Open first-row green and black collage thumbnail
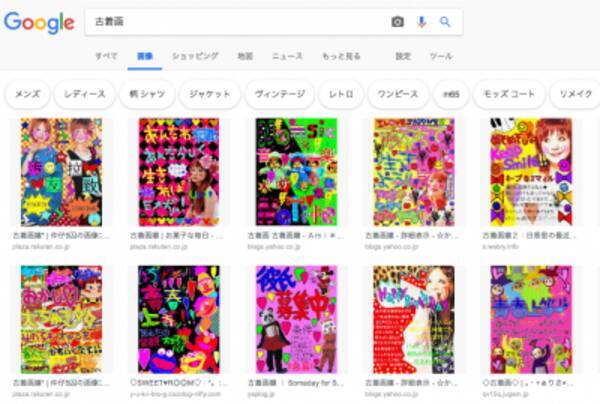The width and height of the screenshot is (600, 404). coord(297,172)
